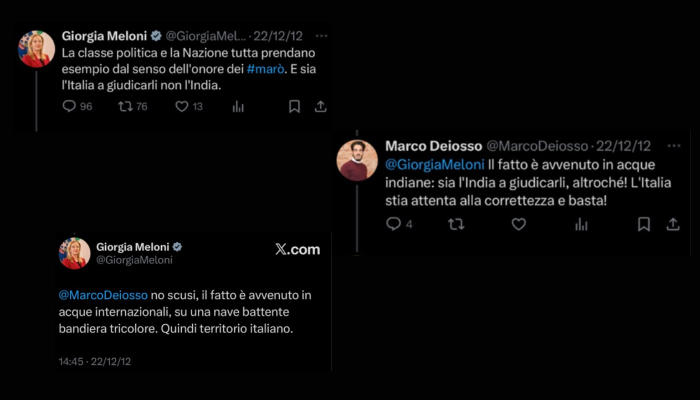View analytics on Marco Deiosso's tweet

point(582,224)
